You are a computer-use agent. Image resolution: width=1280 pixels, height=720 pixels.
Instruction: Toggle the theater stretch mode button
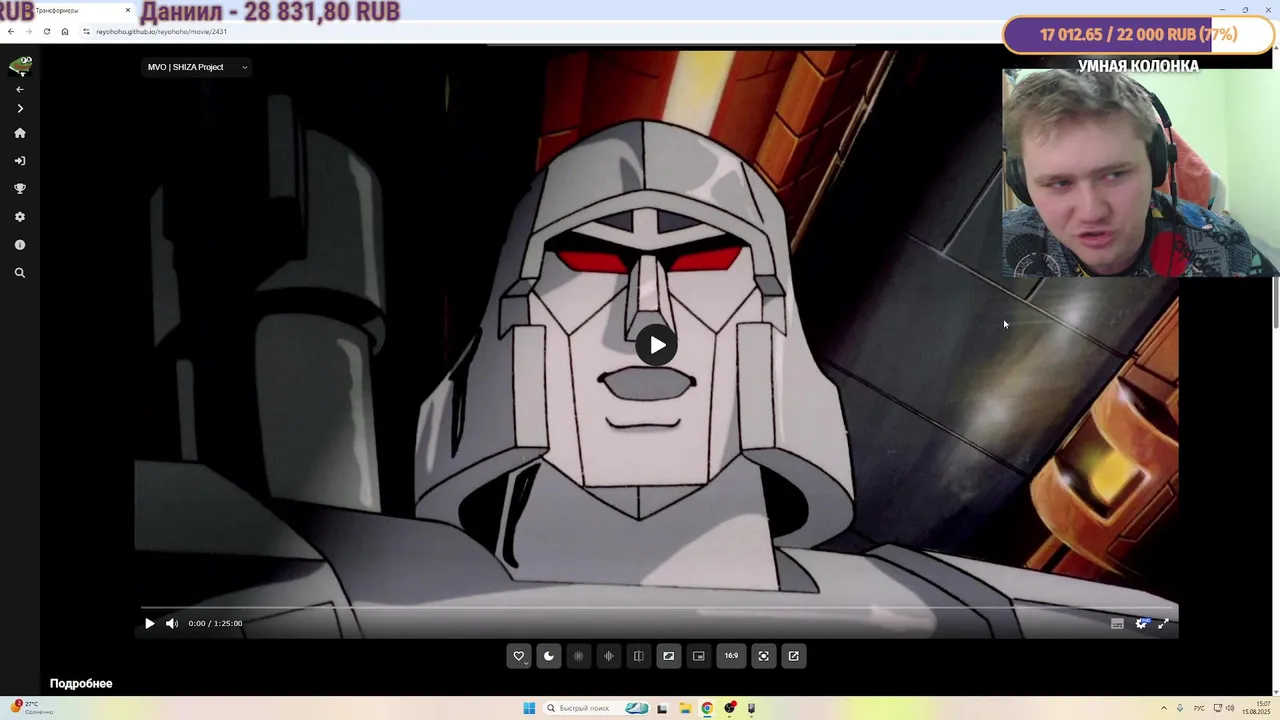click(x=668, y=656)
